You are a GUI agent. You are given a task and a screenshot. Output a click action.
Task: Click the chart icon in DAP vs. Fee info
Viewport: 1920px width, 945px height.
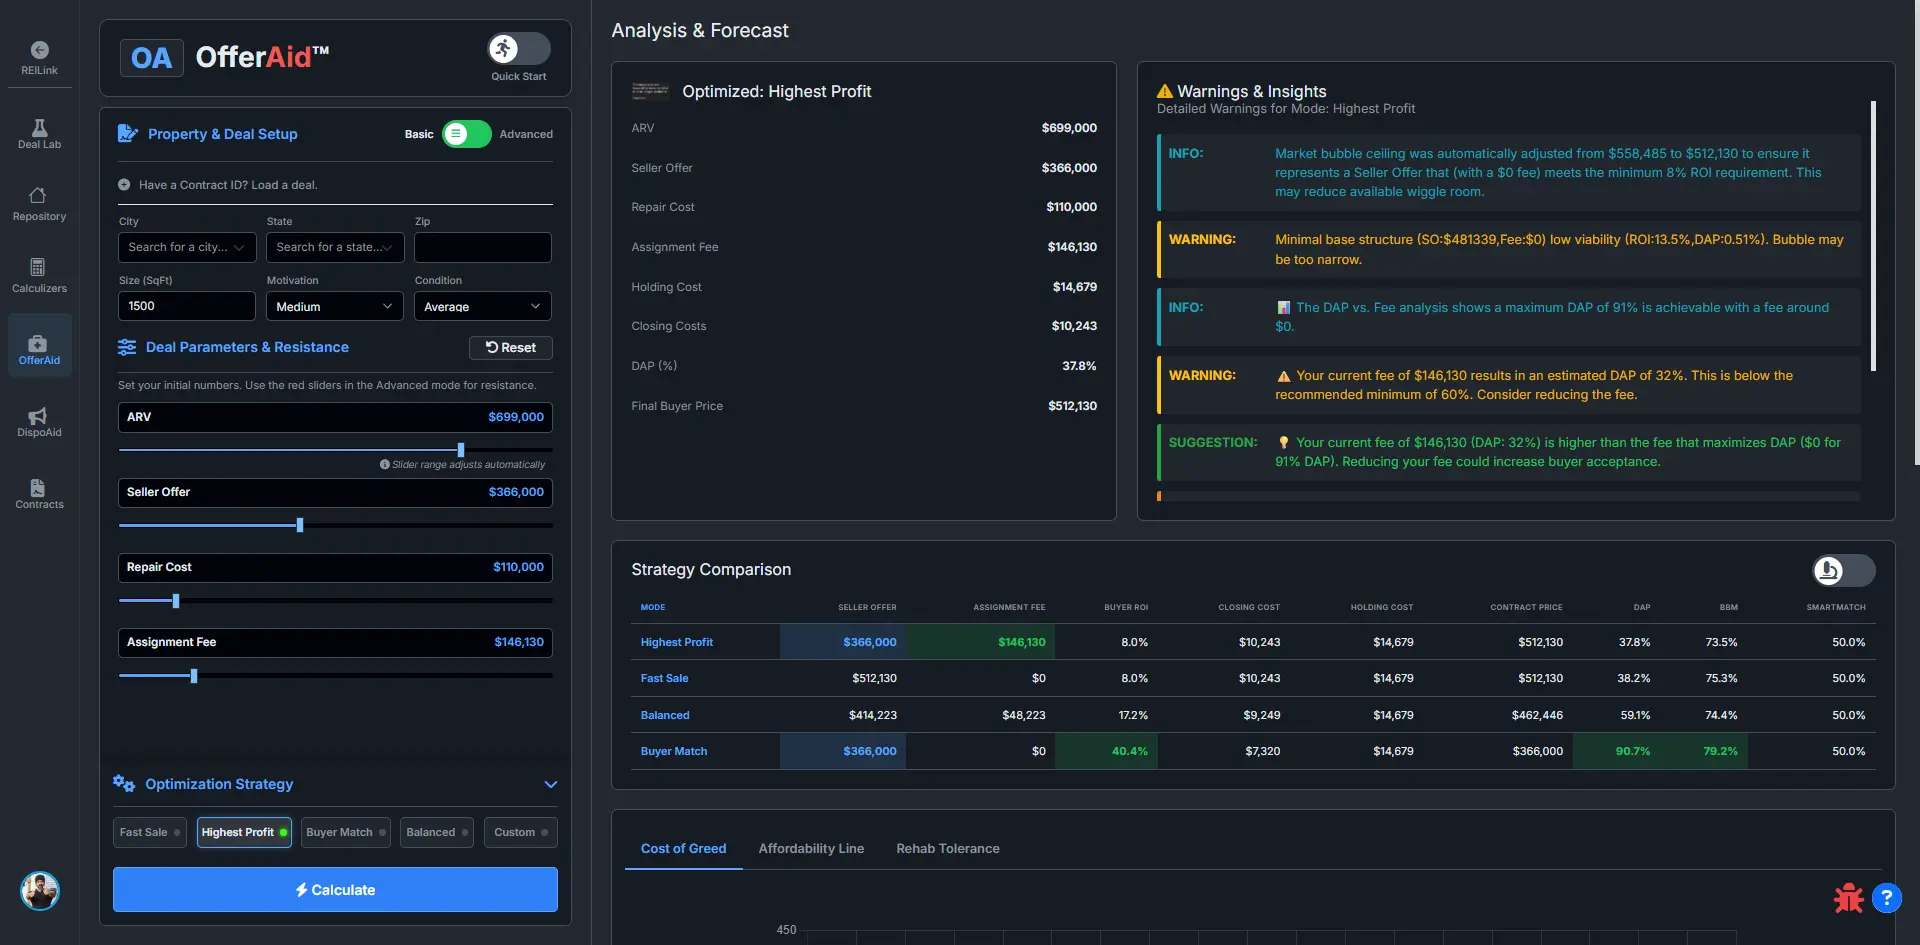coord(1283,308)
